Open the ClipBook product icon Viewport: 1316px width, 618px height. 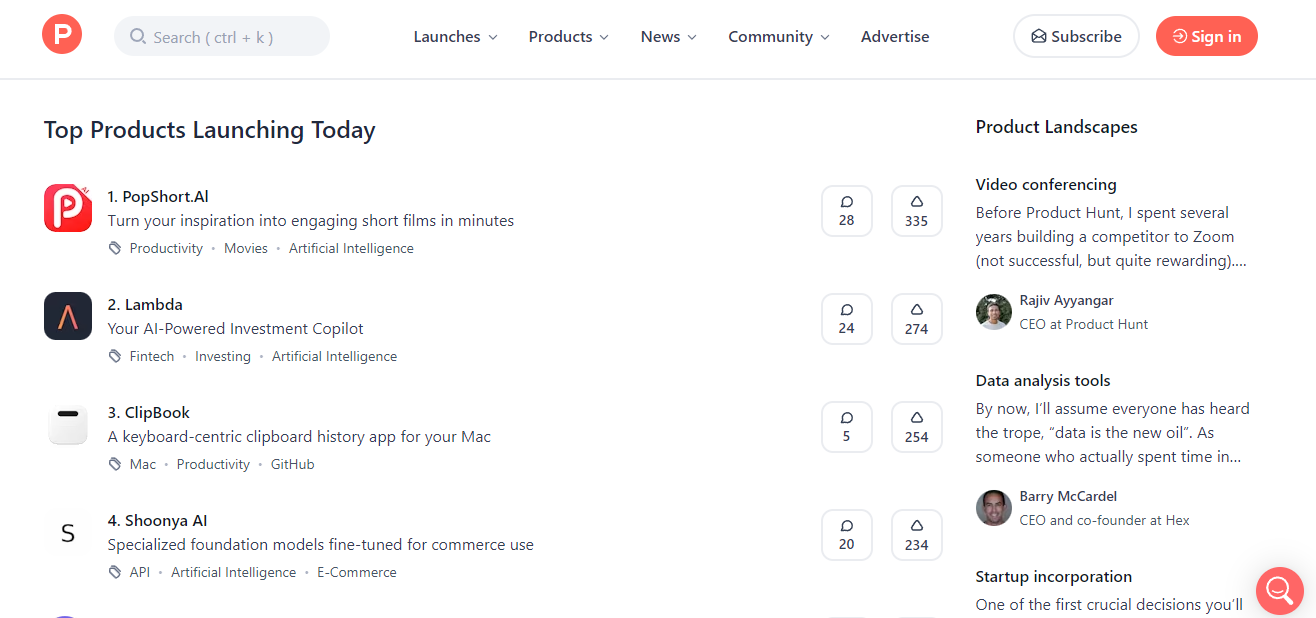tap(68, 424)
